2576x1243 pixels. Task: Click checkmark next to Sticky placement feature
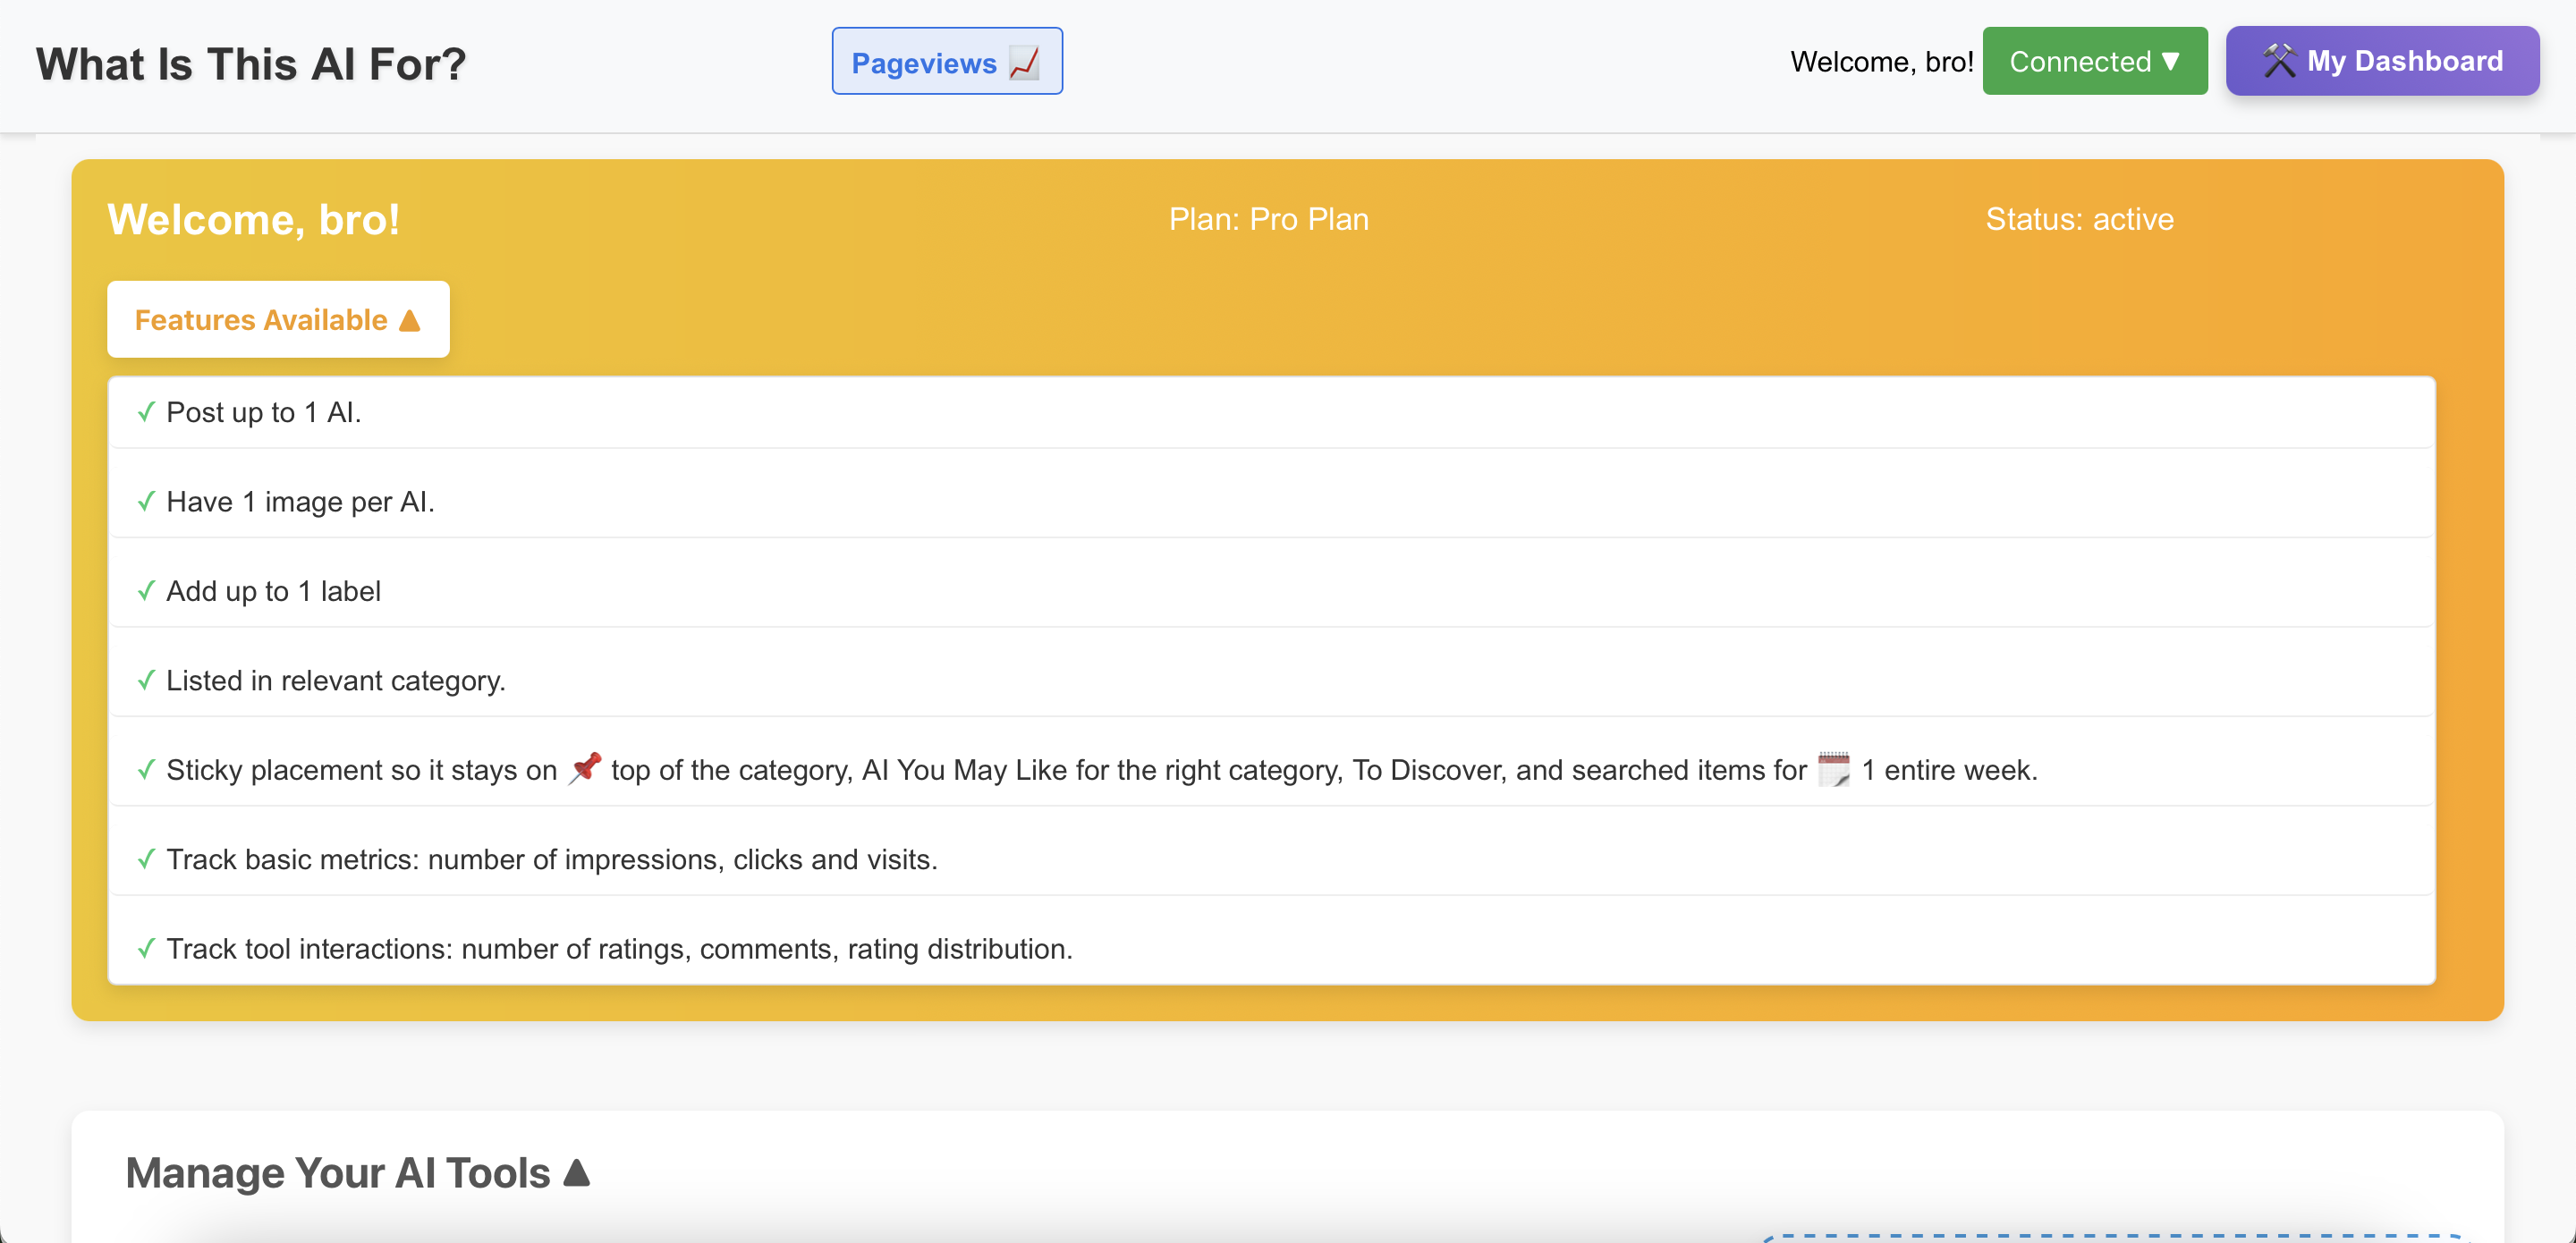146,769
